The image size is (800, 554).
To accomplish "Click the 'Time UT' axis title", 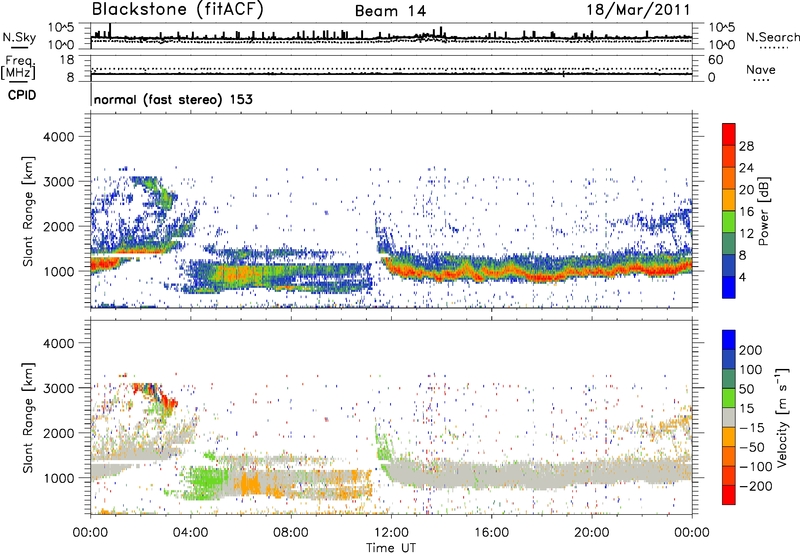I will click(391, 548).
